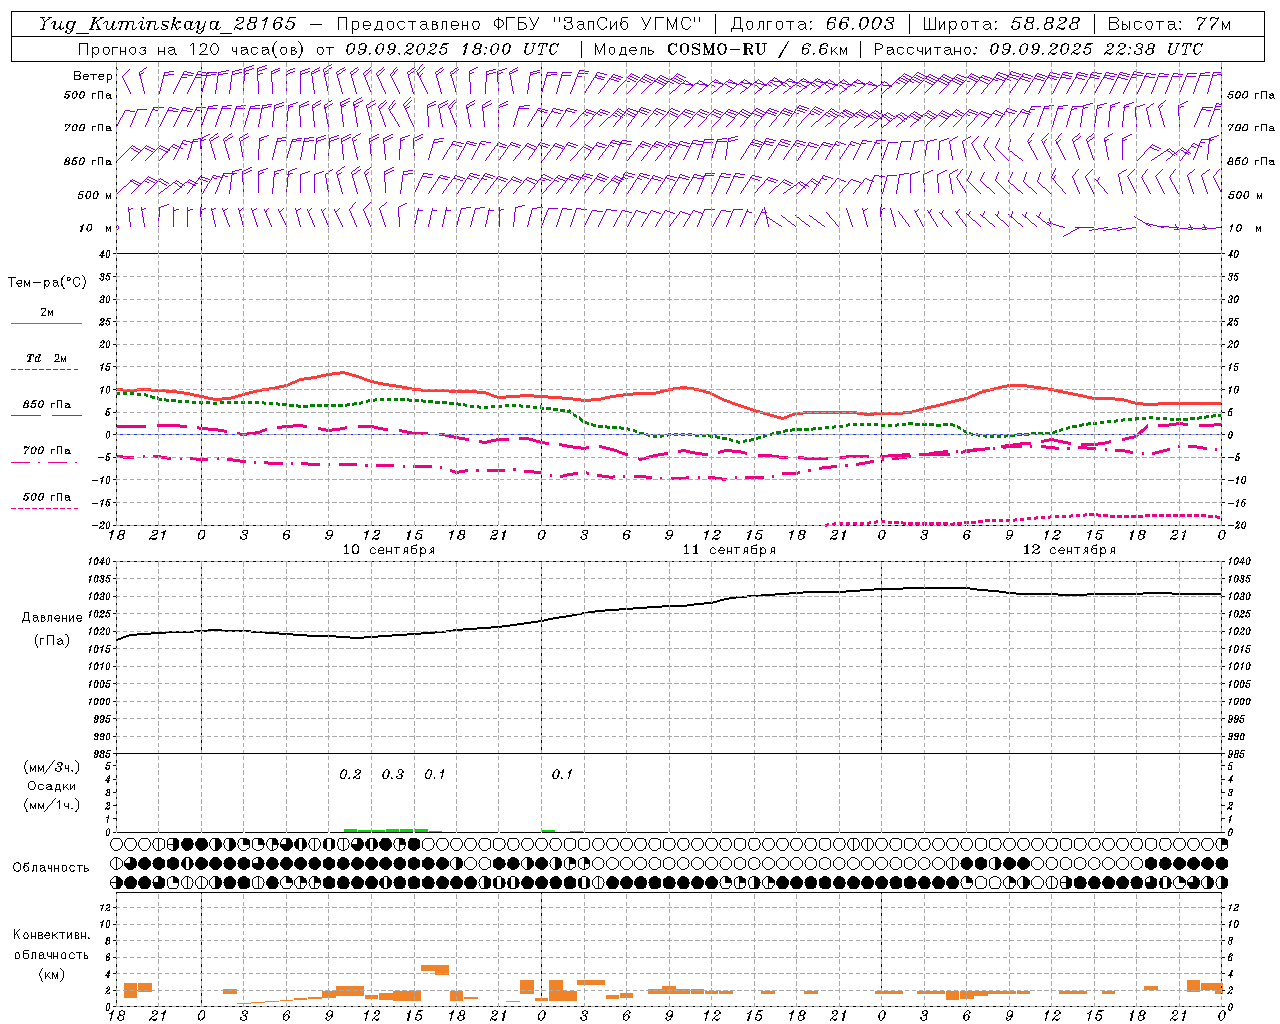Click the forecast start time 09.09.2025 18:00 UTC
1280x1024 pixels.
tap(452, 49)
